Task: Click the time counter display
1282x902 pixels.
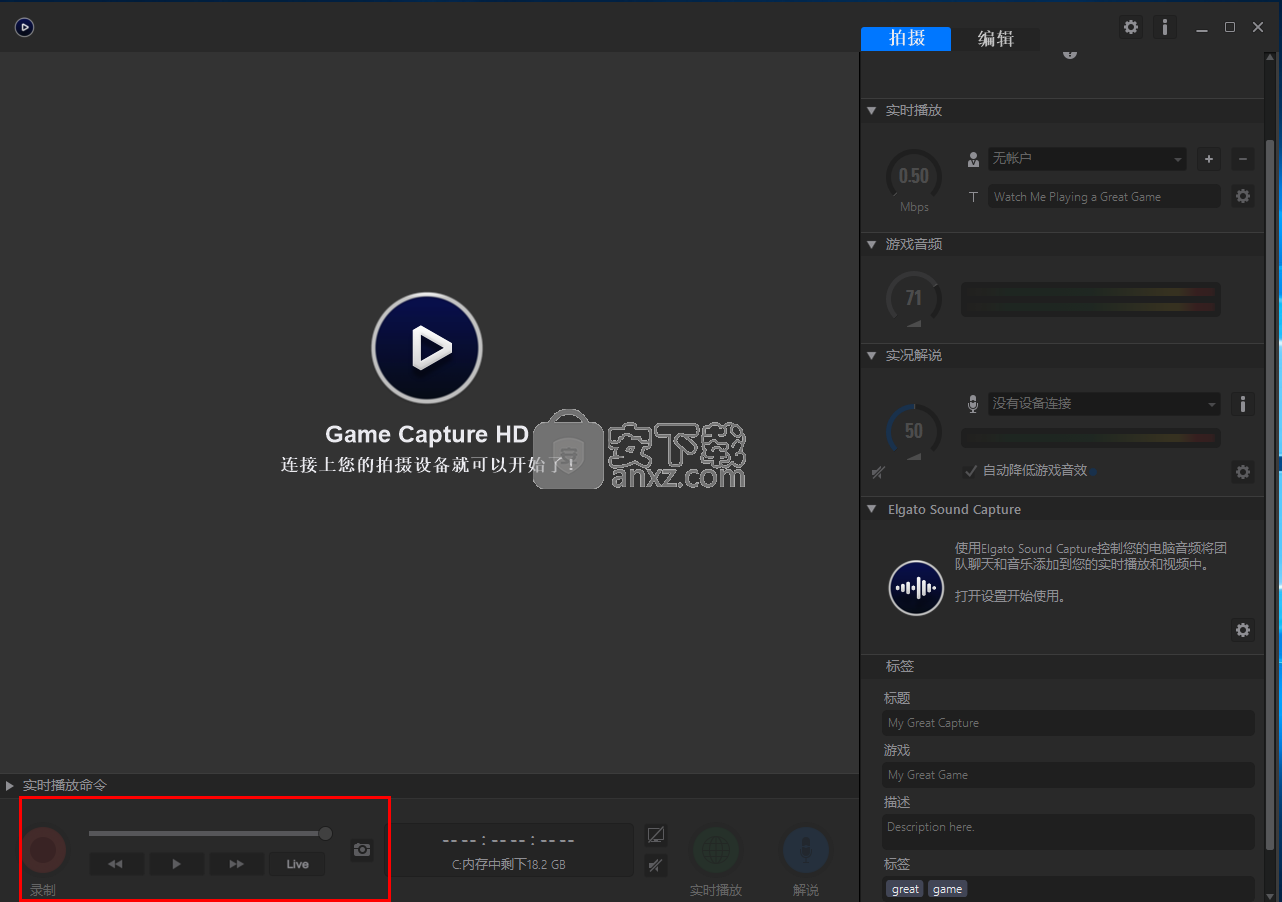Action: (508, 840)
